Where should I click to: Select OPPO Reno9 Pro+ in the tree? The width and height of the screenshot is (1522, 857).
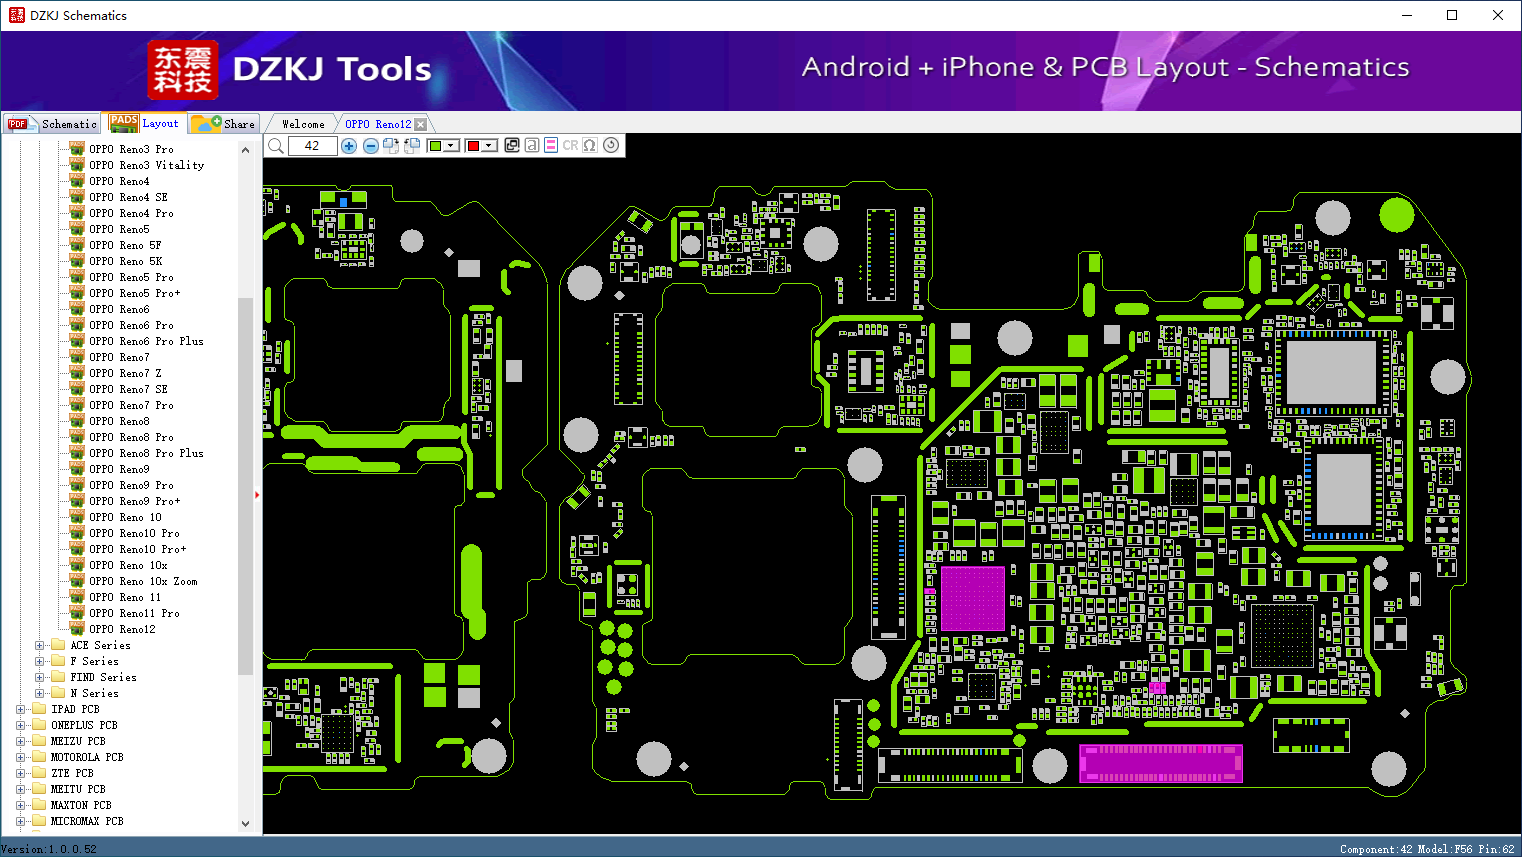coord(135,501)
